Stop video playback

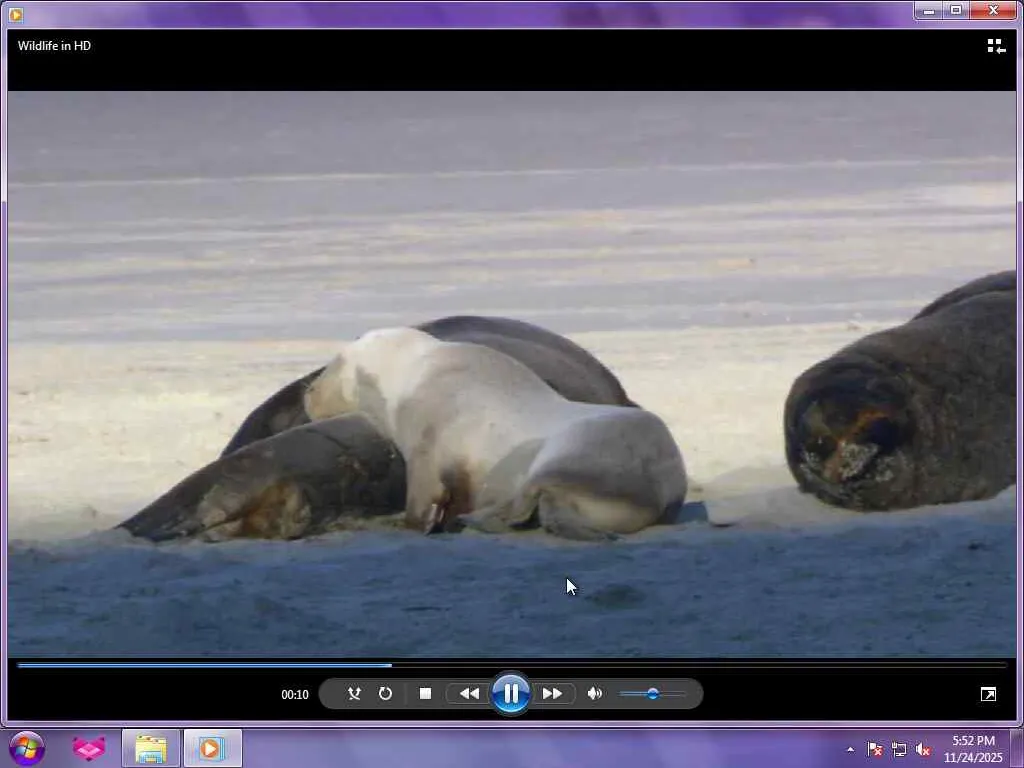pyautogui.click(x=425, y=693)
